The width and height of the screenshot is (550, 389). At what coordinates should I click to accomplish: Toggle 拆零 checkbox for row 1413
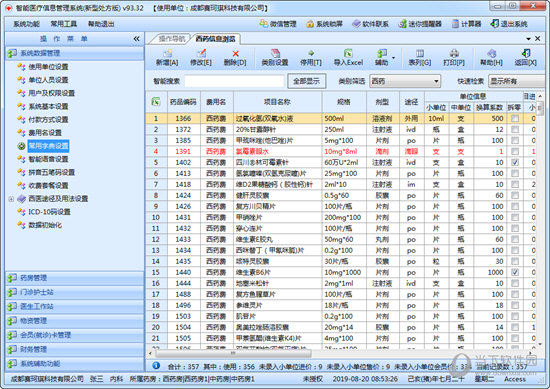[x=515, y=173]
